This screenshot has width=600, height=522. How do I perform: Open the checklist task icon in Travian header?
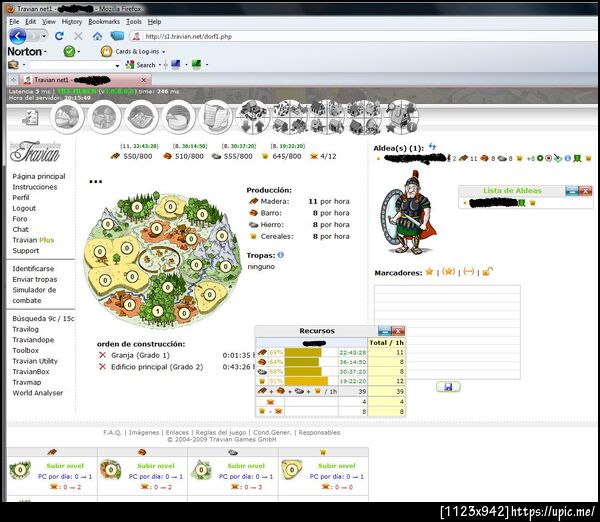pyautogui.click(x=30, y=117)
